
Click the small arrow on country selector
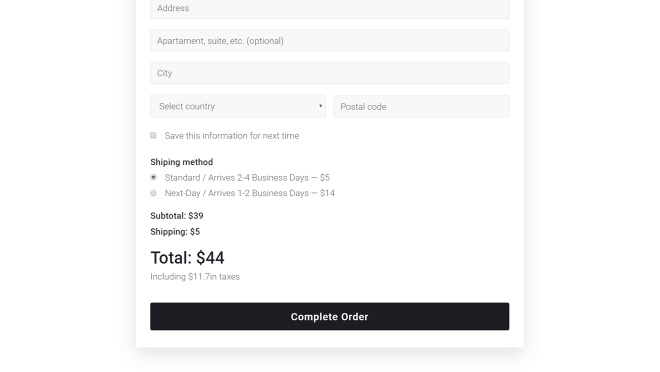coord(320,106)
